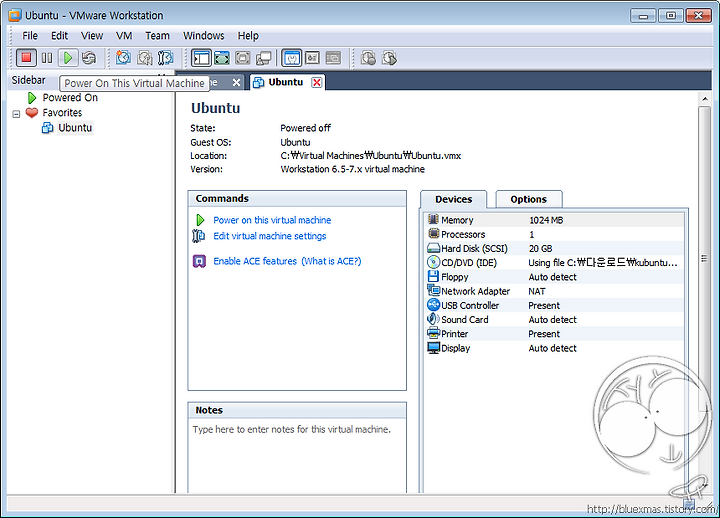The width and height of the screenshot is (720, 518).
Task: Open the File menu
Action: [30, 36]
